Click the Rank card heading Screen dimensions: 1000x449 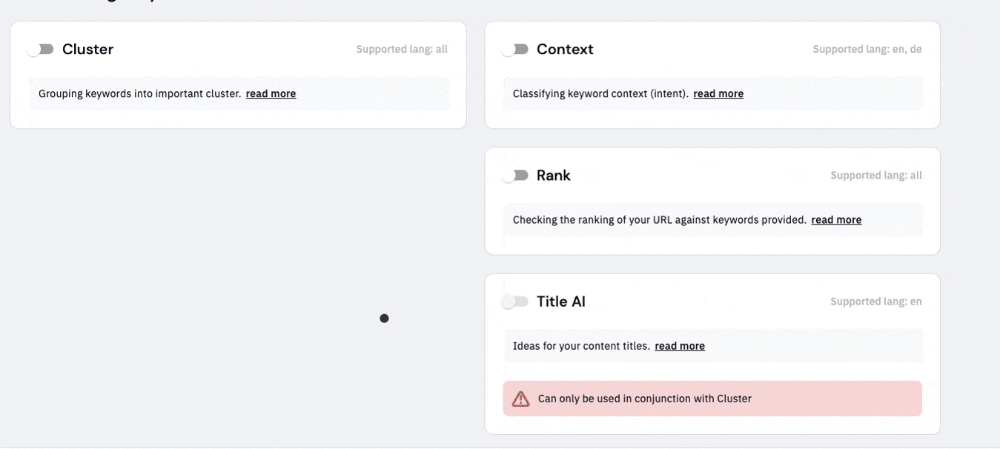[554, 175]
